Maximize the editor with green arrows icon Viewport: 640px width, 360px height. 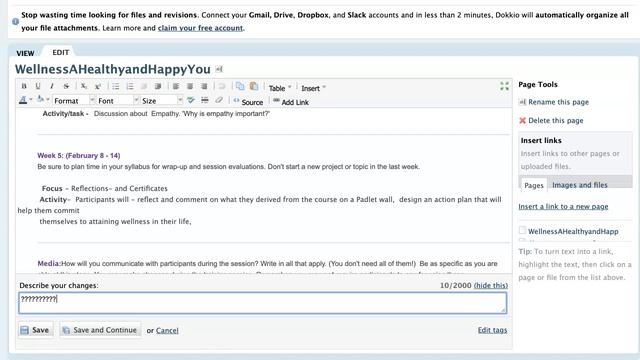point(504,86)
